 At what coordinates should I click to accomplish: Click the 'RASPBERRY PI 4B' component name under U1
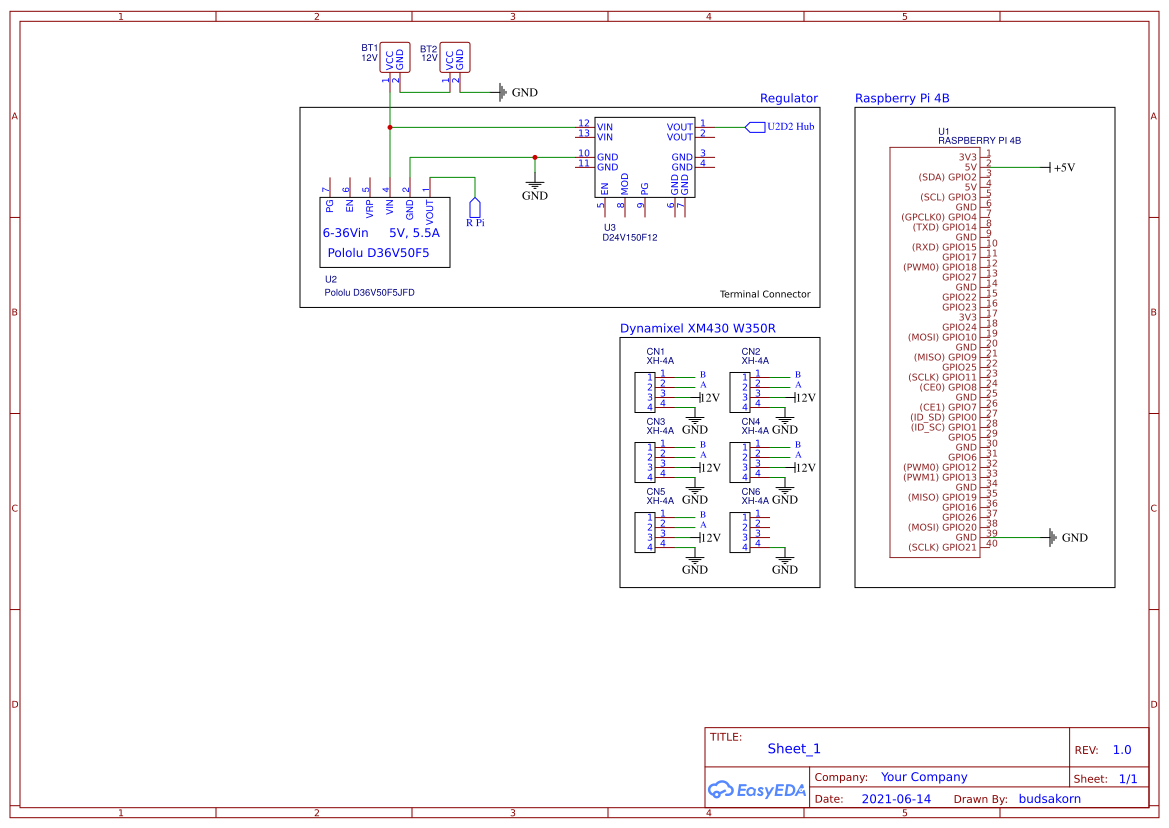pyautogui.click(x=980, y=141)
